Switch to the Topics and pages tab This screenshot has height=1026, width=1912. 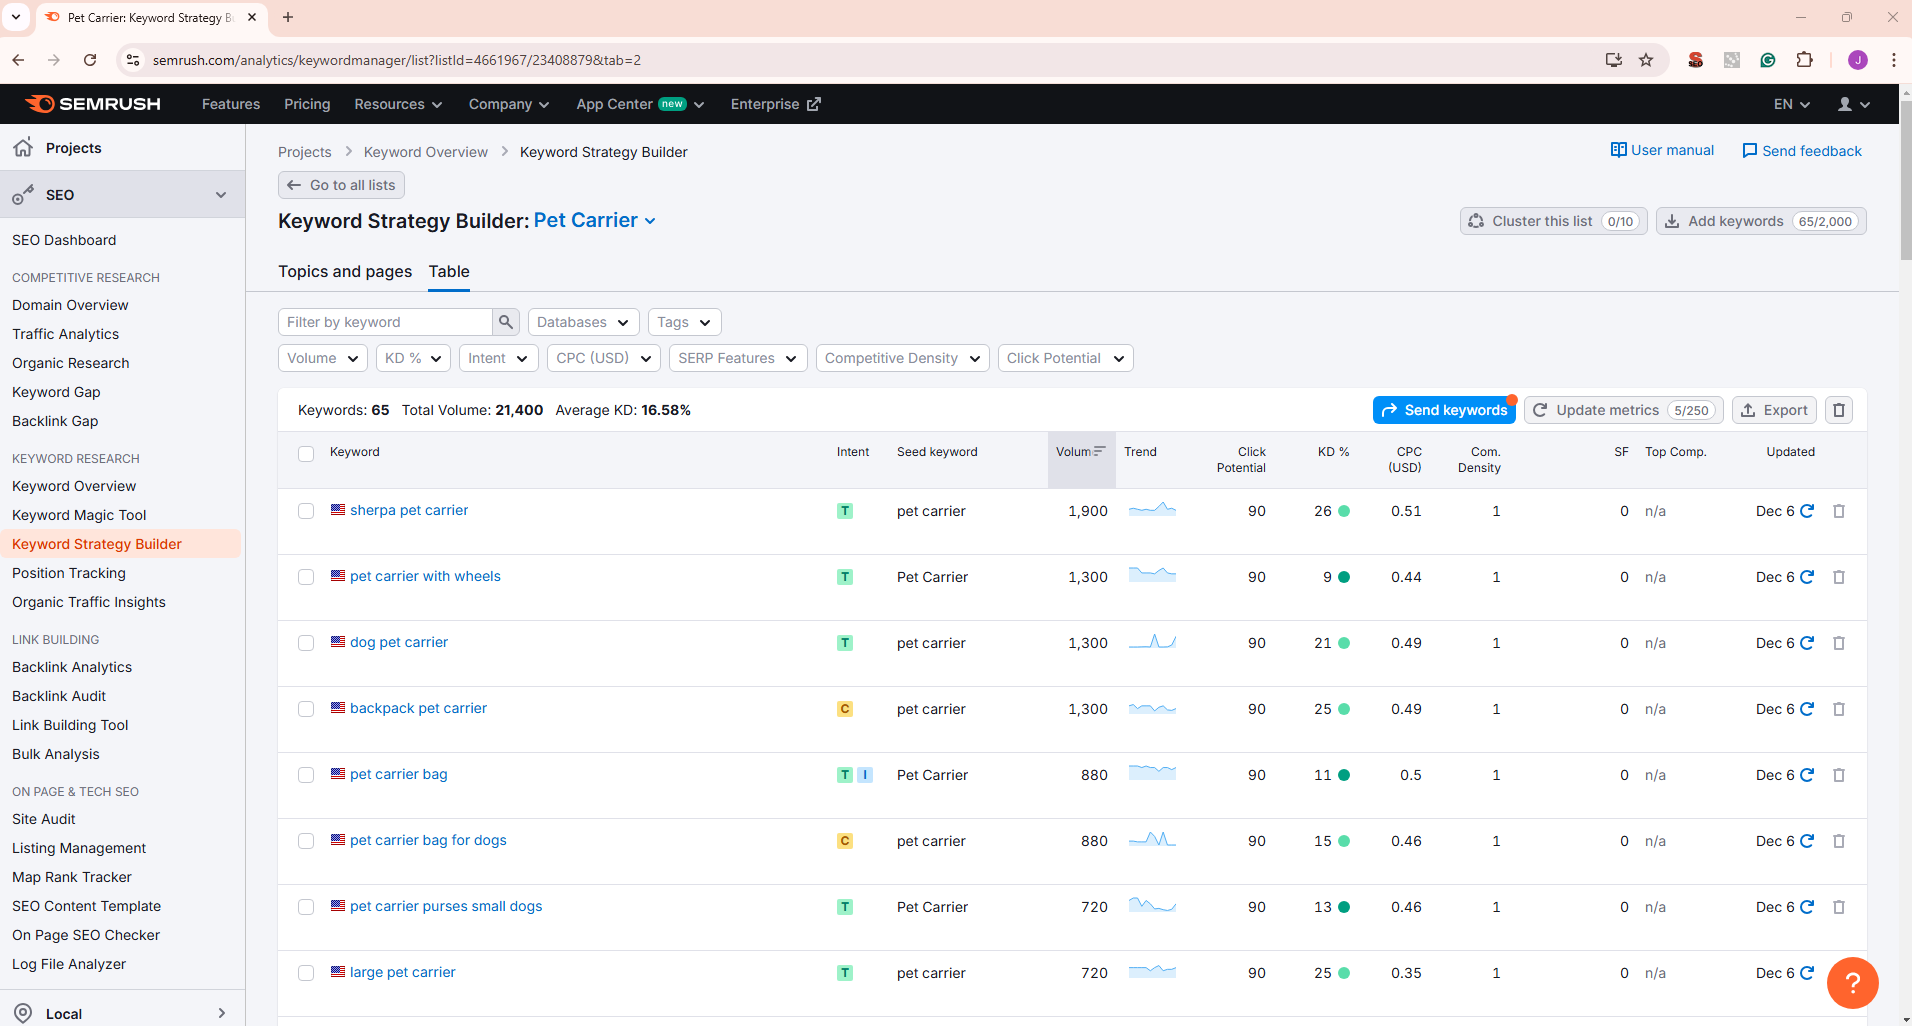pos(345,271)
